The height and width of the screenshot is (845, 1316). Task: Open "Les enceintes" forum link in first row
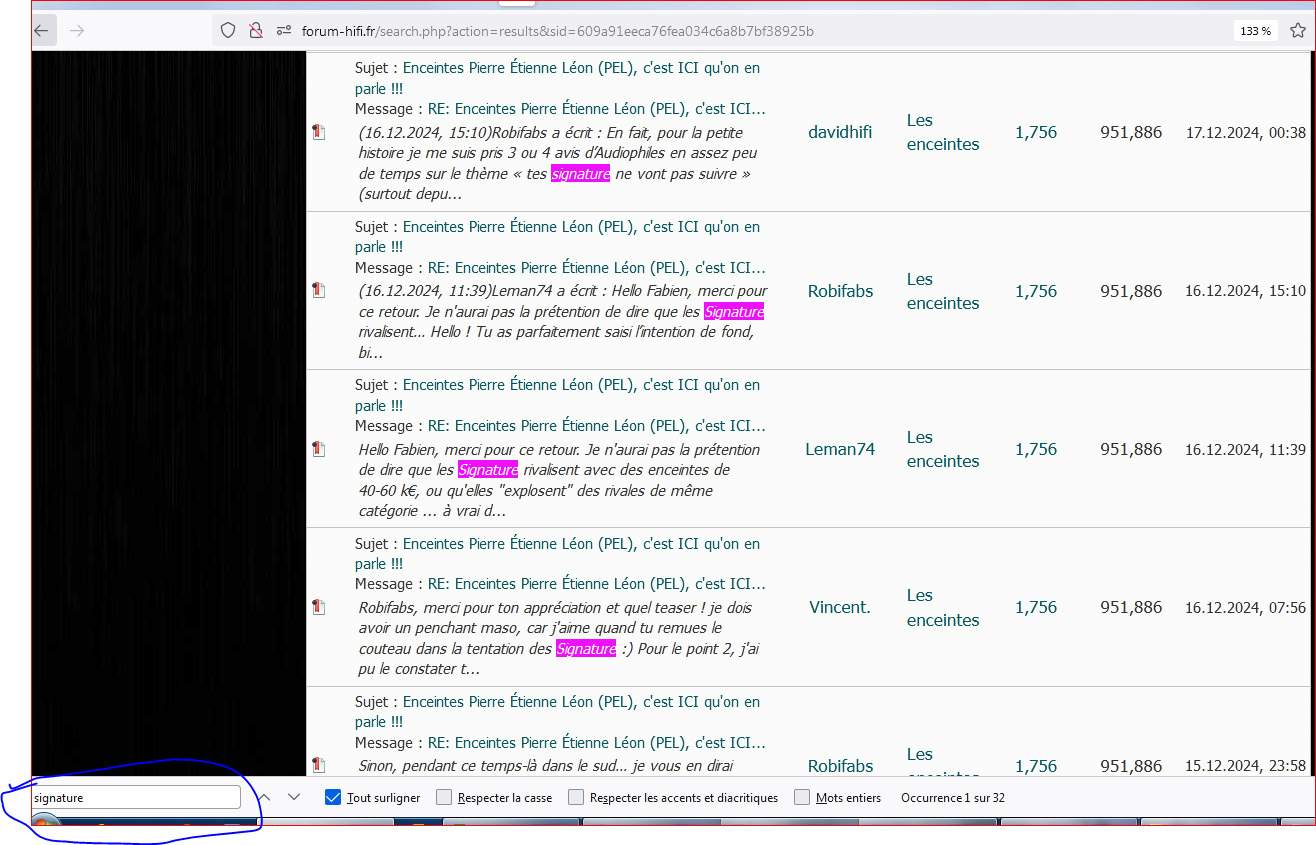[x=943, y=132]
